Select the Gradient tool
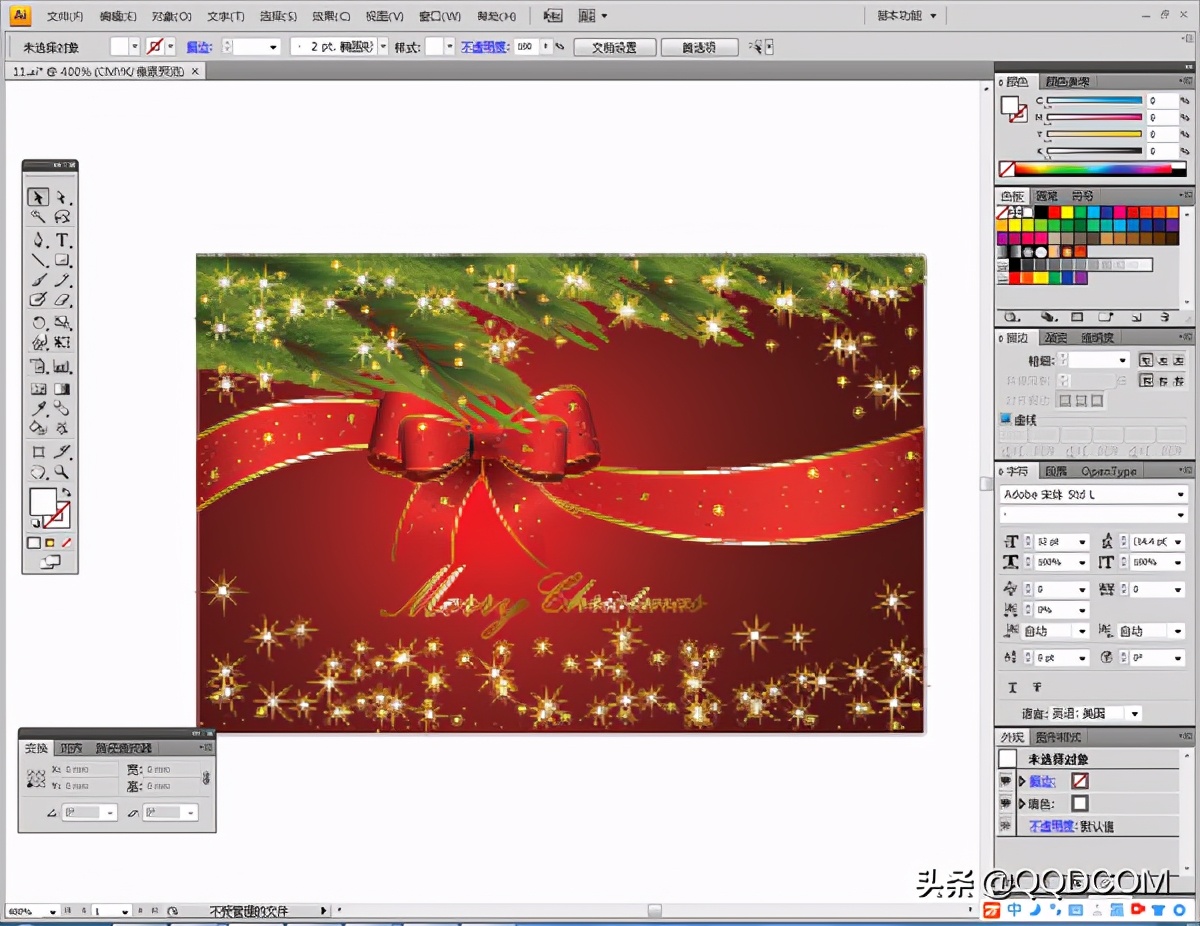 pyautogui.click(x=62, y=389)
